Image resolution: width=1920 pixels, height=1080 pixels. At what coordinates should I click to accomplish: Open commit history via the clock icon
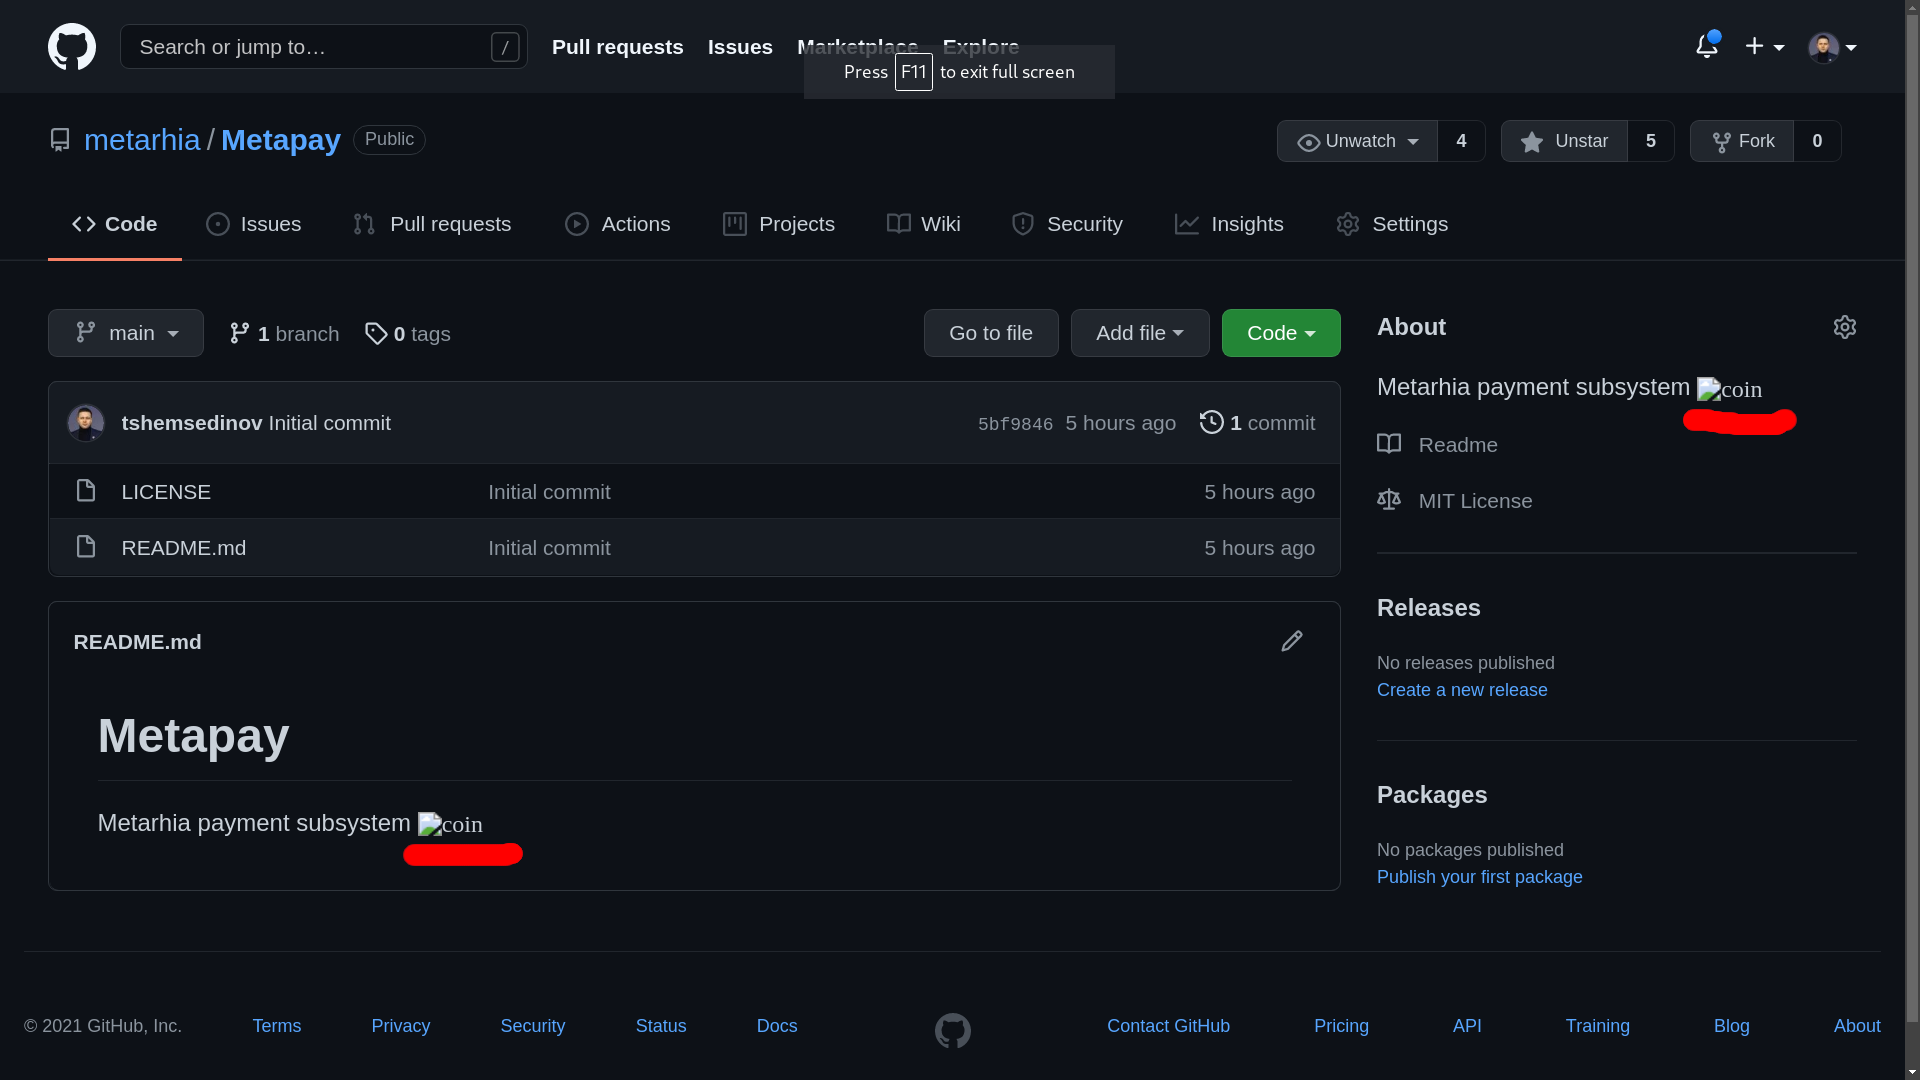tap(1212, 422)
